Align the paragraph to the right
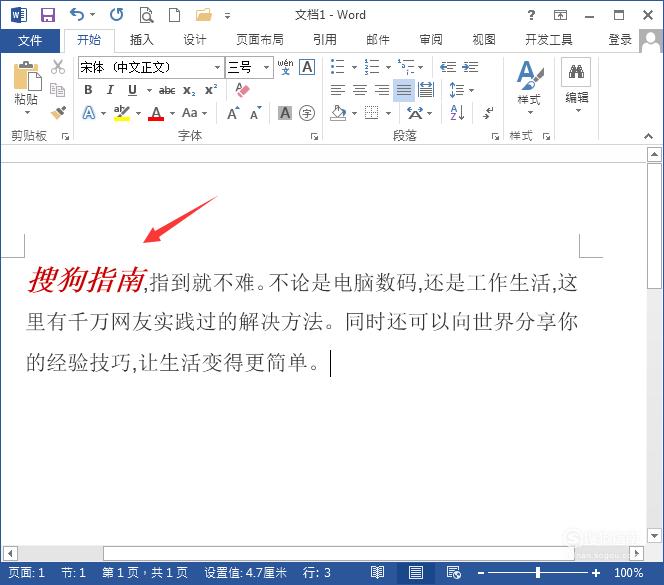664x585 pixels. coord(382,90)
